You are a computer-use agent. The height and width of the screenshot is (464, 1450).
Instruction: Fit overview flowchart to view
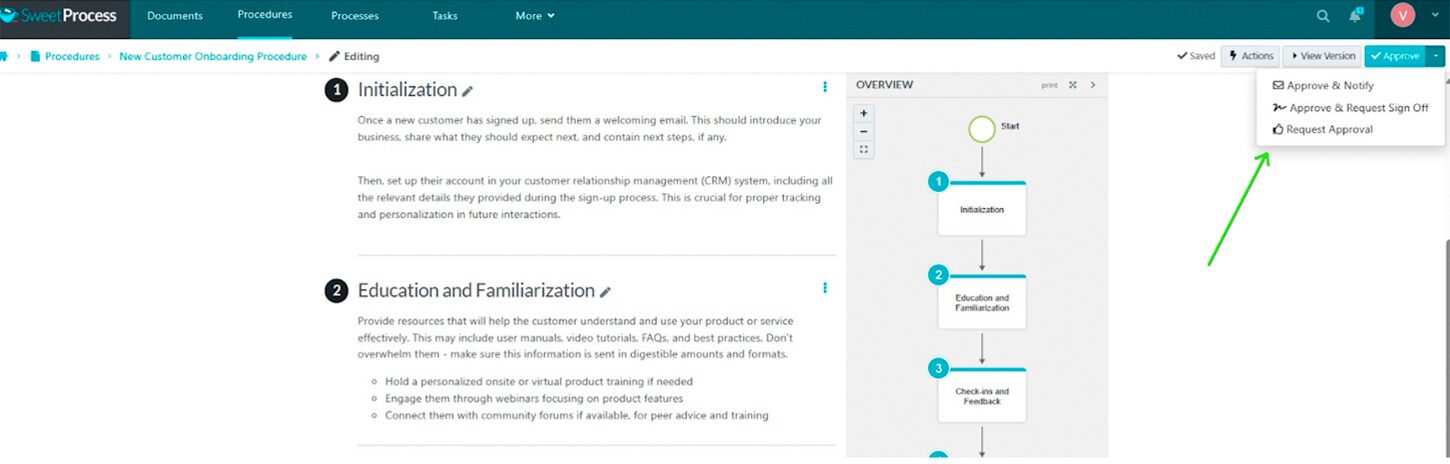click(864, 150)
